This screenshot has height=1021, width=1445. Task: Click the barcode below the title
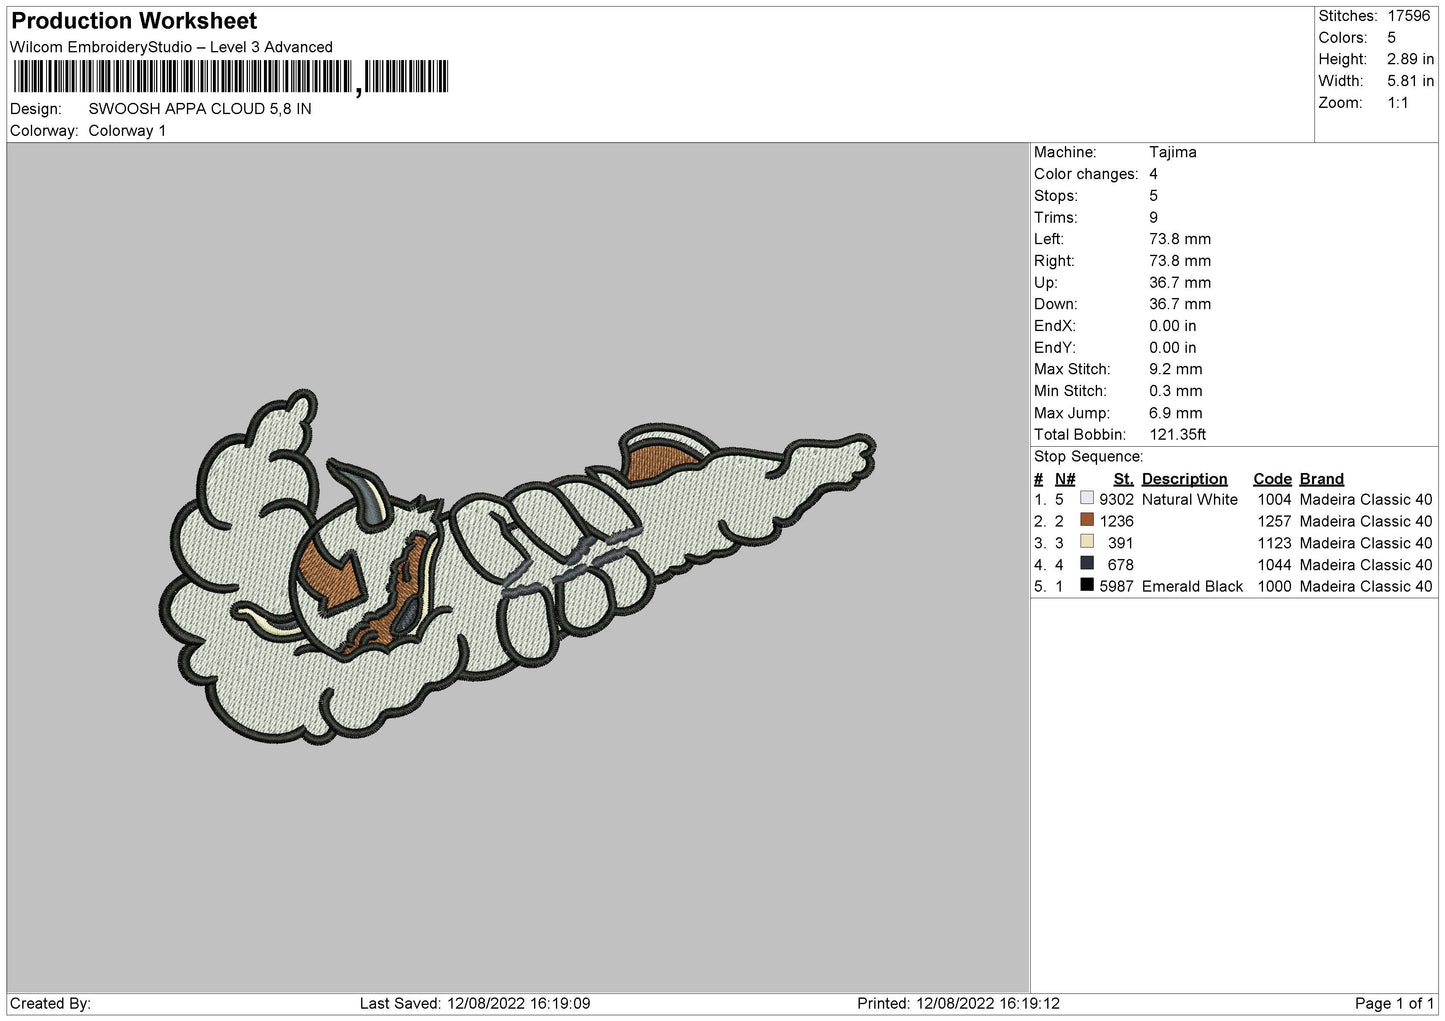coord(230,77)
